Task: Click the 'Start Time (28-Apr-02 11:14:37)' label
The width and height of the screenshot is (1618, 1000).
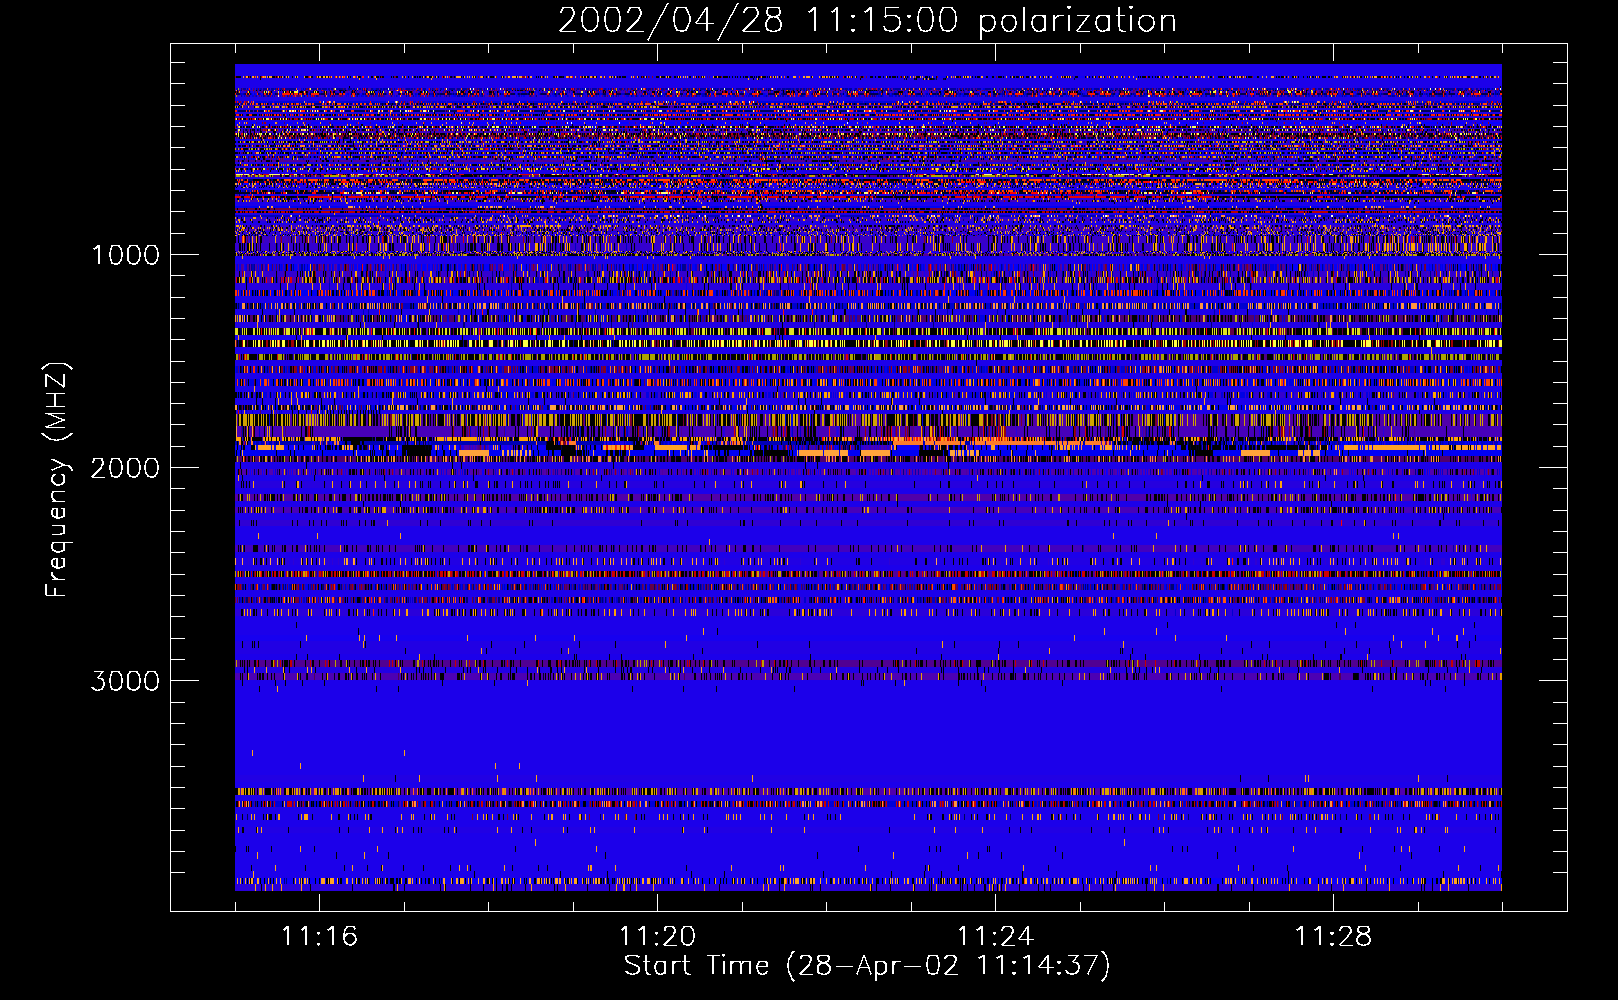Action: [x=867, y=966]
